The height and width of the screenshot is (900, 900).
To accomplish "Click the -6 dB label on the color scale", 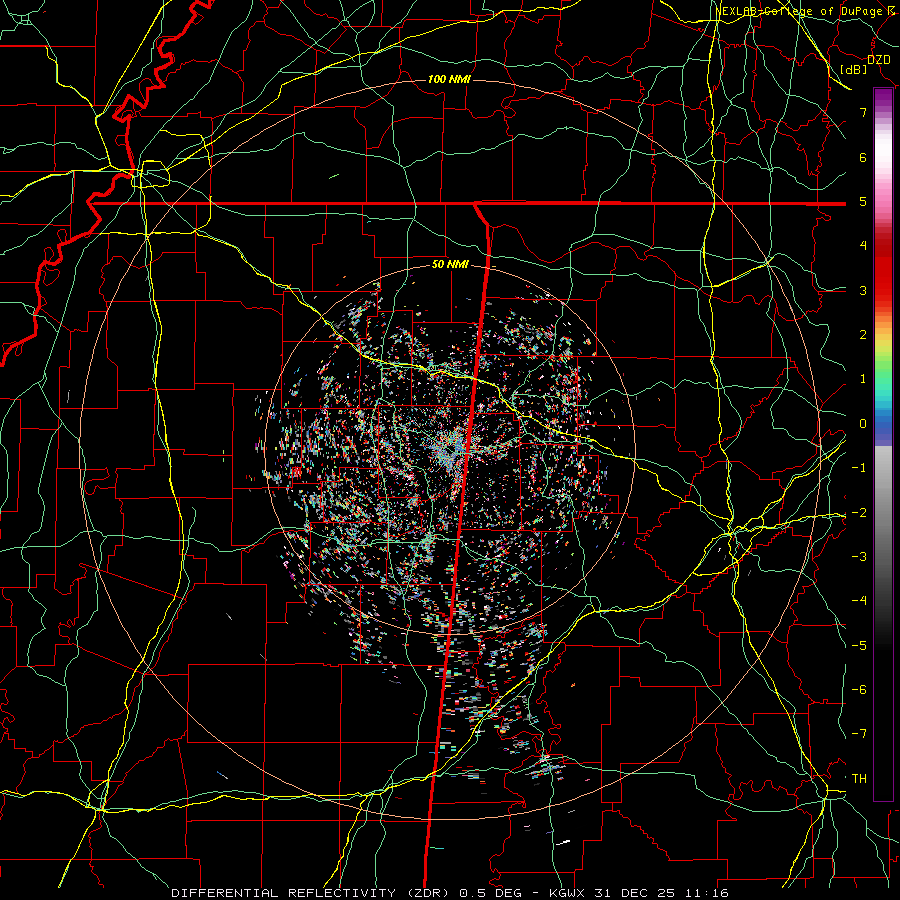I will [x=859, y=690].
